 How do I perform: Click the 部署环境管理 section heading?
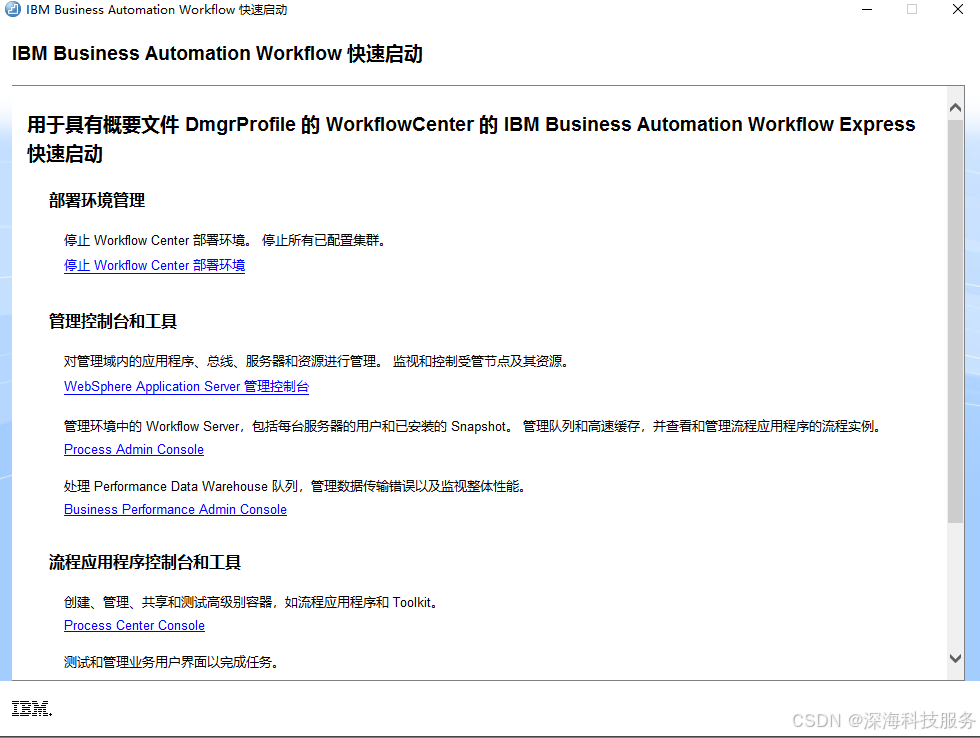97,201
